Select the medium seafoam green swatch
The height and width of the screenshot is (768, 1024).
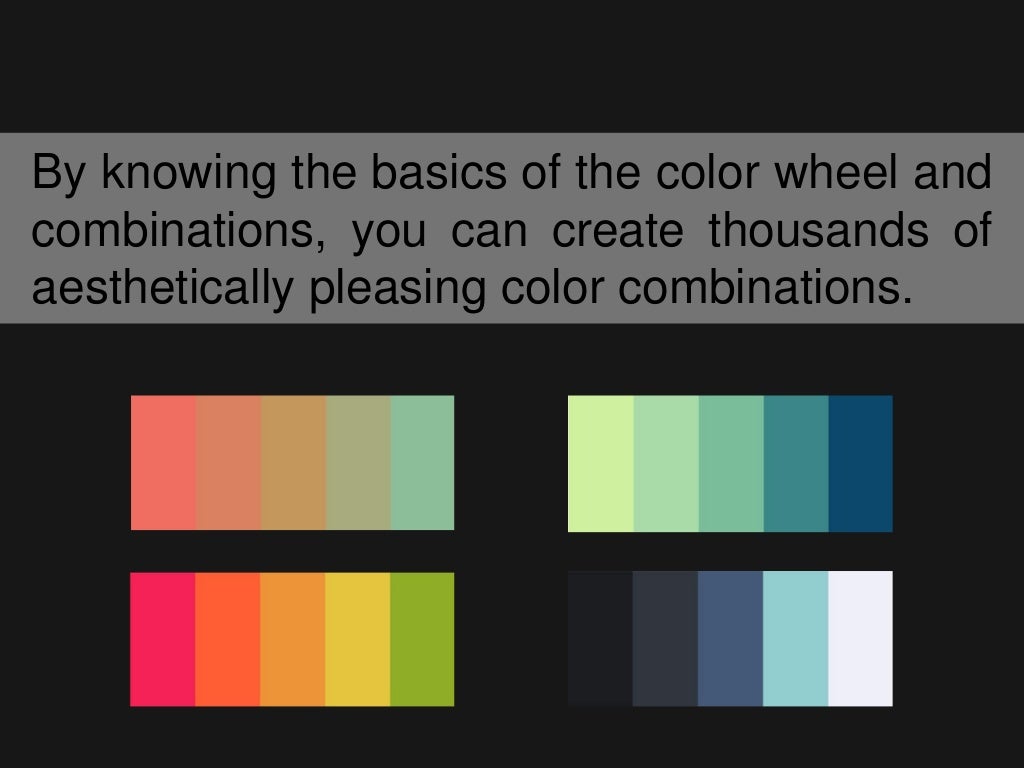[731, 464]
